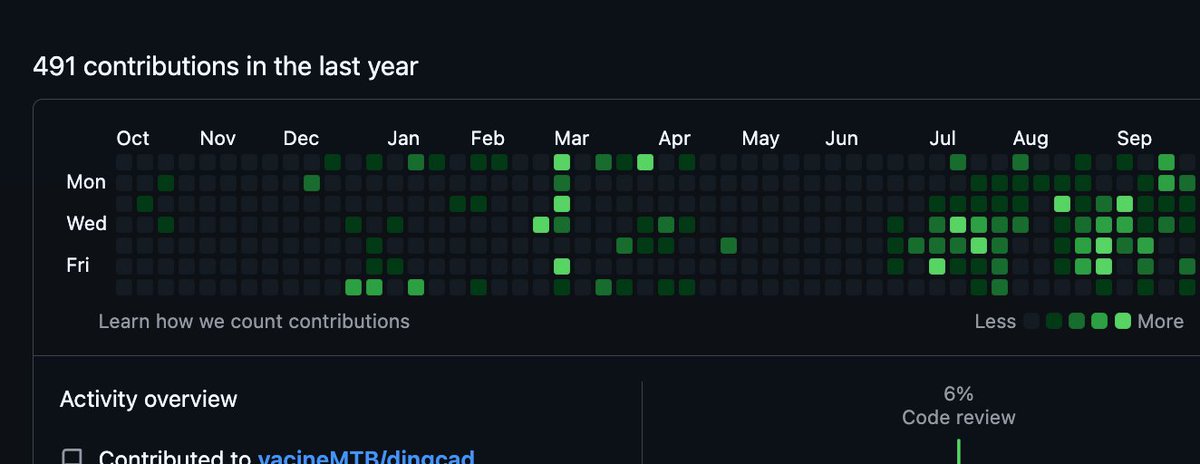Click the Apr month label
The image size is (1200, 464).
[675, 138]
